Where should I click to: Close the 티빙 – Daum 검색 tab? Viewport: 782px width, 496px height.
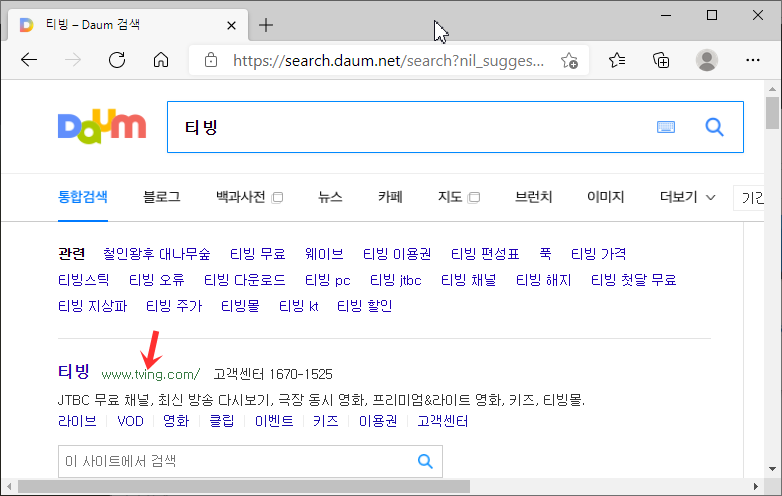click(231, 25)
